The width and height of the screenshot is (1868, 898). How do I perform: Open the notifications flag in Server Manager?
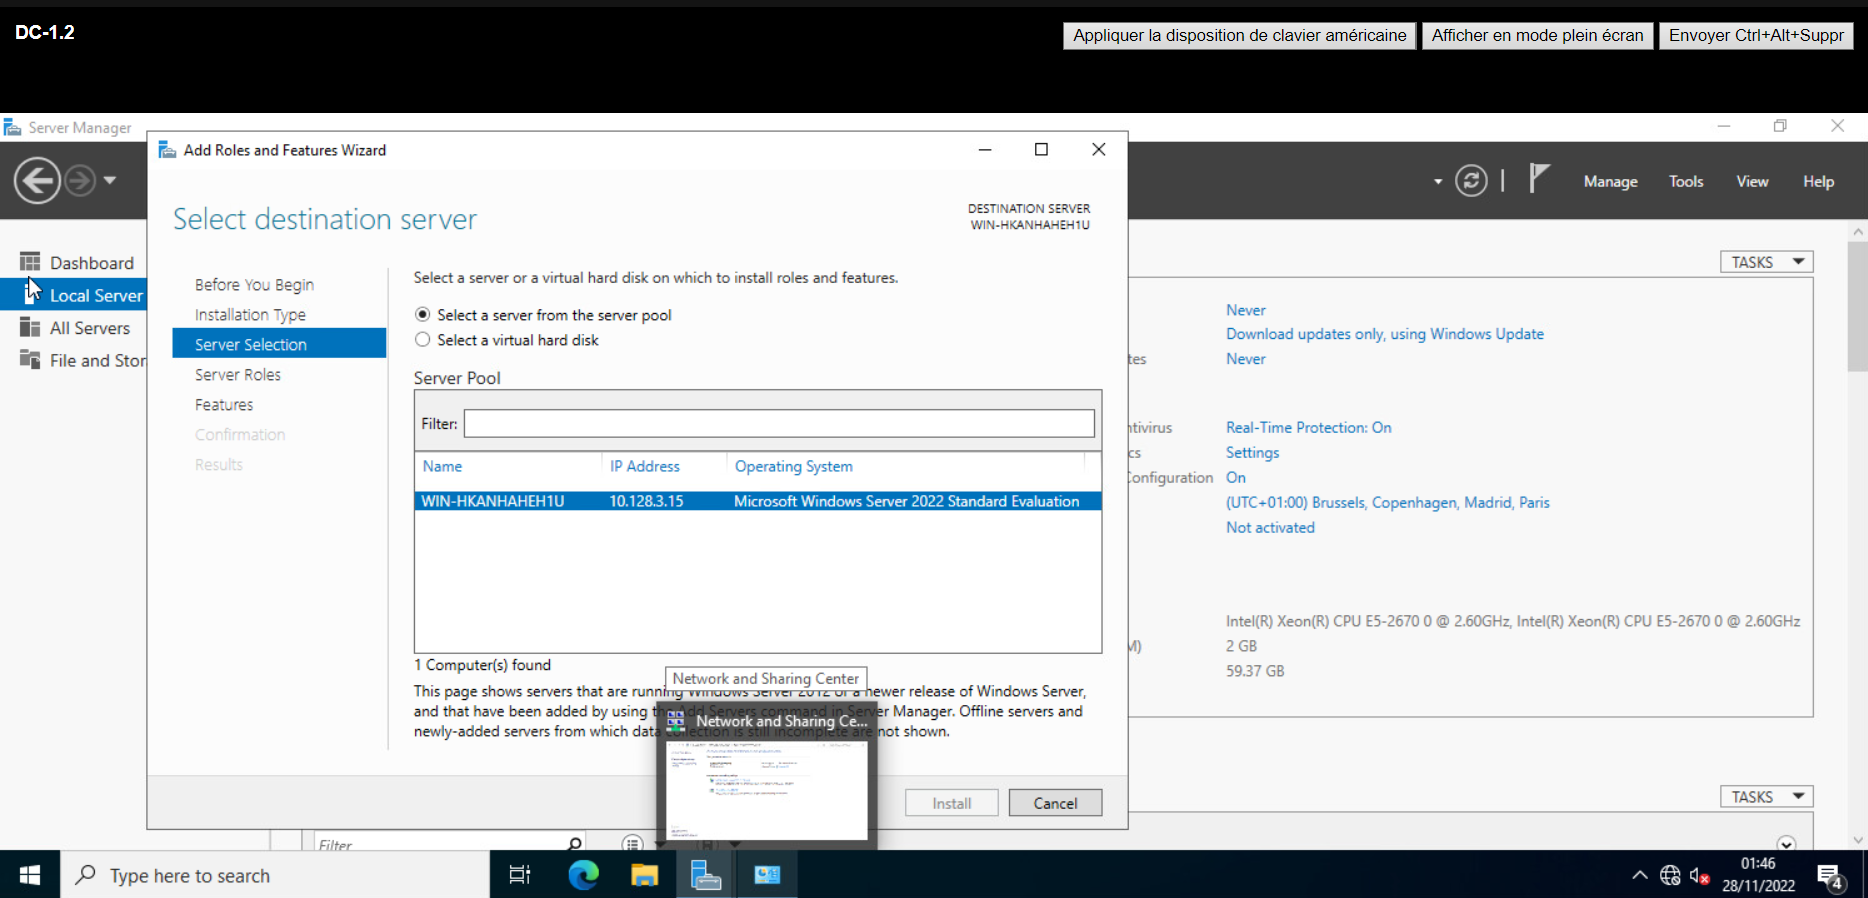coord(1539,179)
